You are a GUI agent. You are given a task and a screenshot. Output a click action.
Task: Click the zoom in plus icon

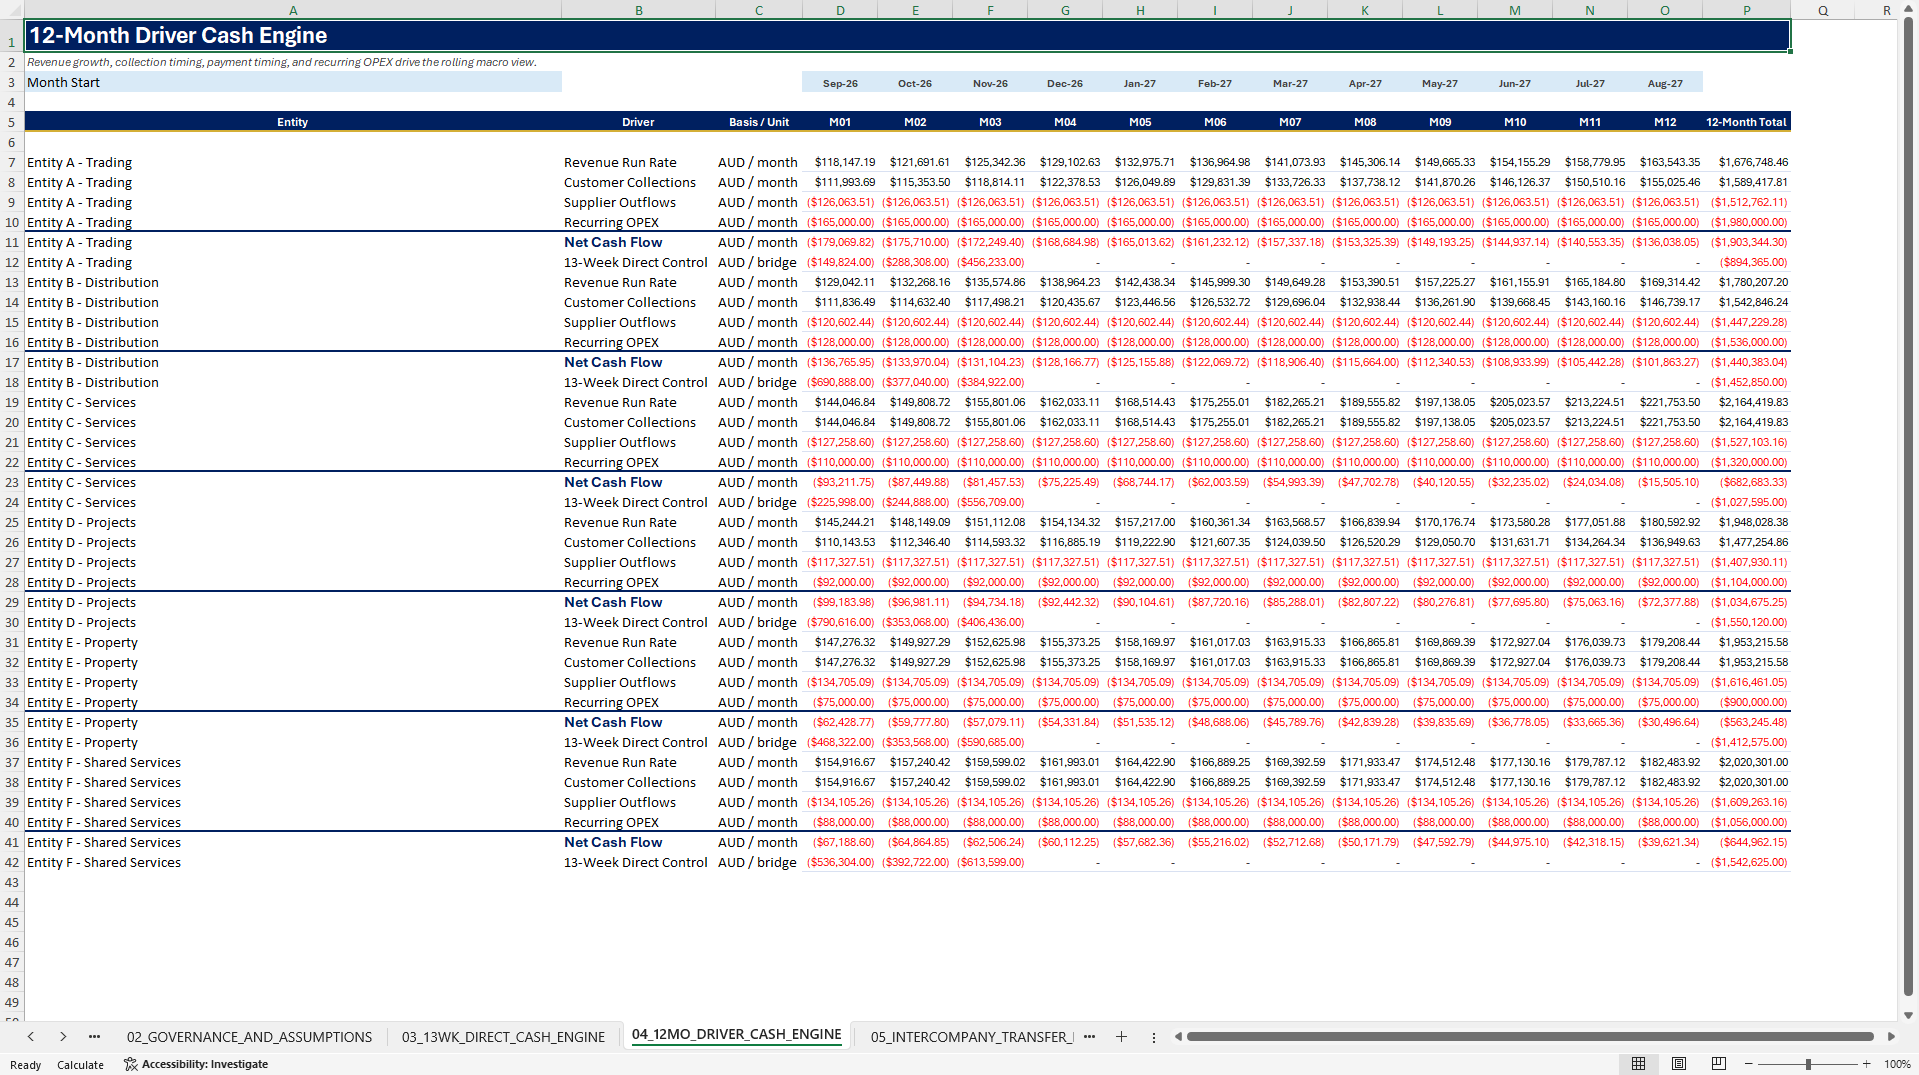(x=1866, y=1064)
